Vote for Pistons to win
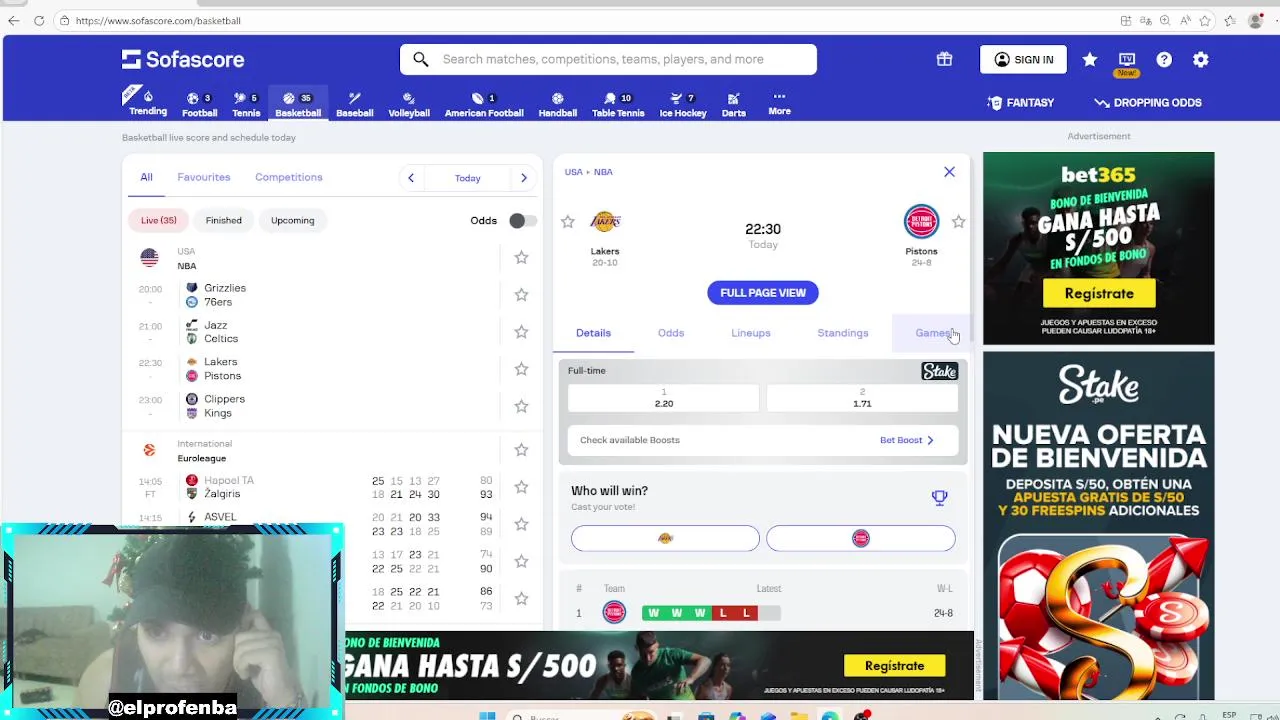The height and width of the screenshot is (720, 1280). 861,538
